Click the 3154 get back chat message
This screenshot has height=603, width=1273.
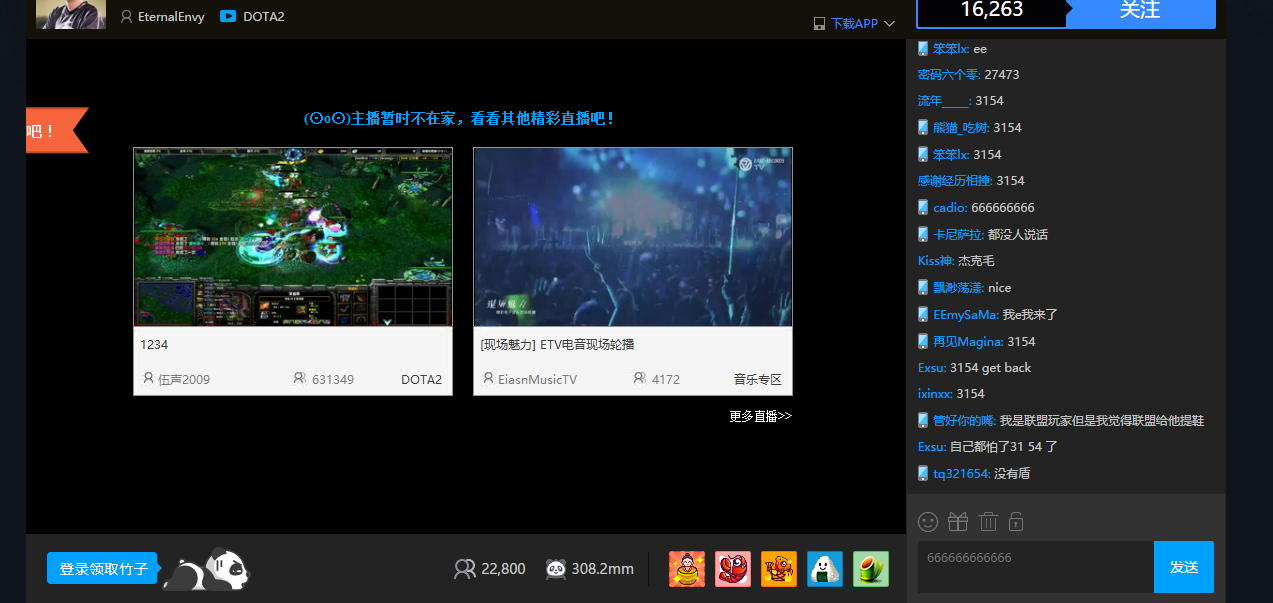point(990,367)
